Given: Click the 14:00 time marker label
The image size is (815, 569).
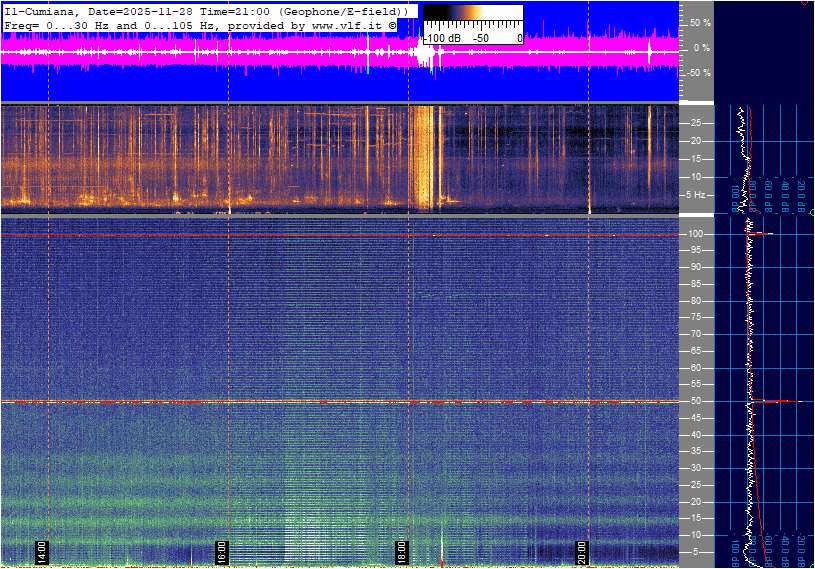Looking at the screenshot, I should [42, 552].
